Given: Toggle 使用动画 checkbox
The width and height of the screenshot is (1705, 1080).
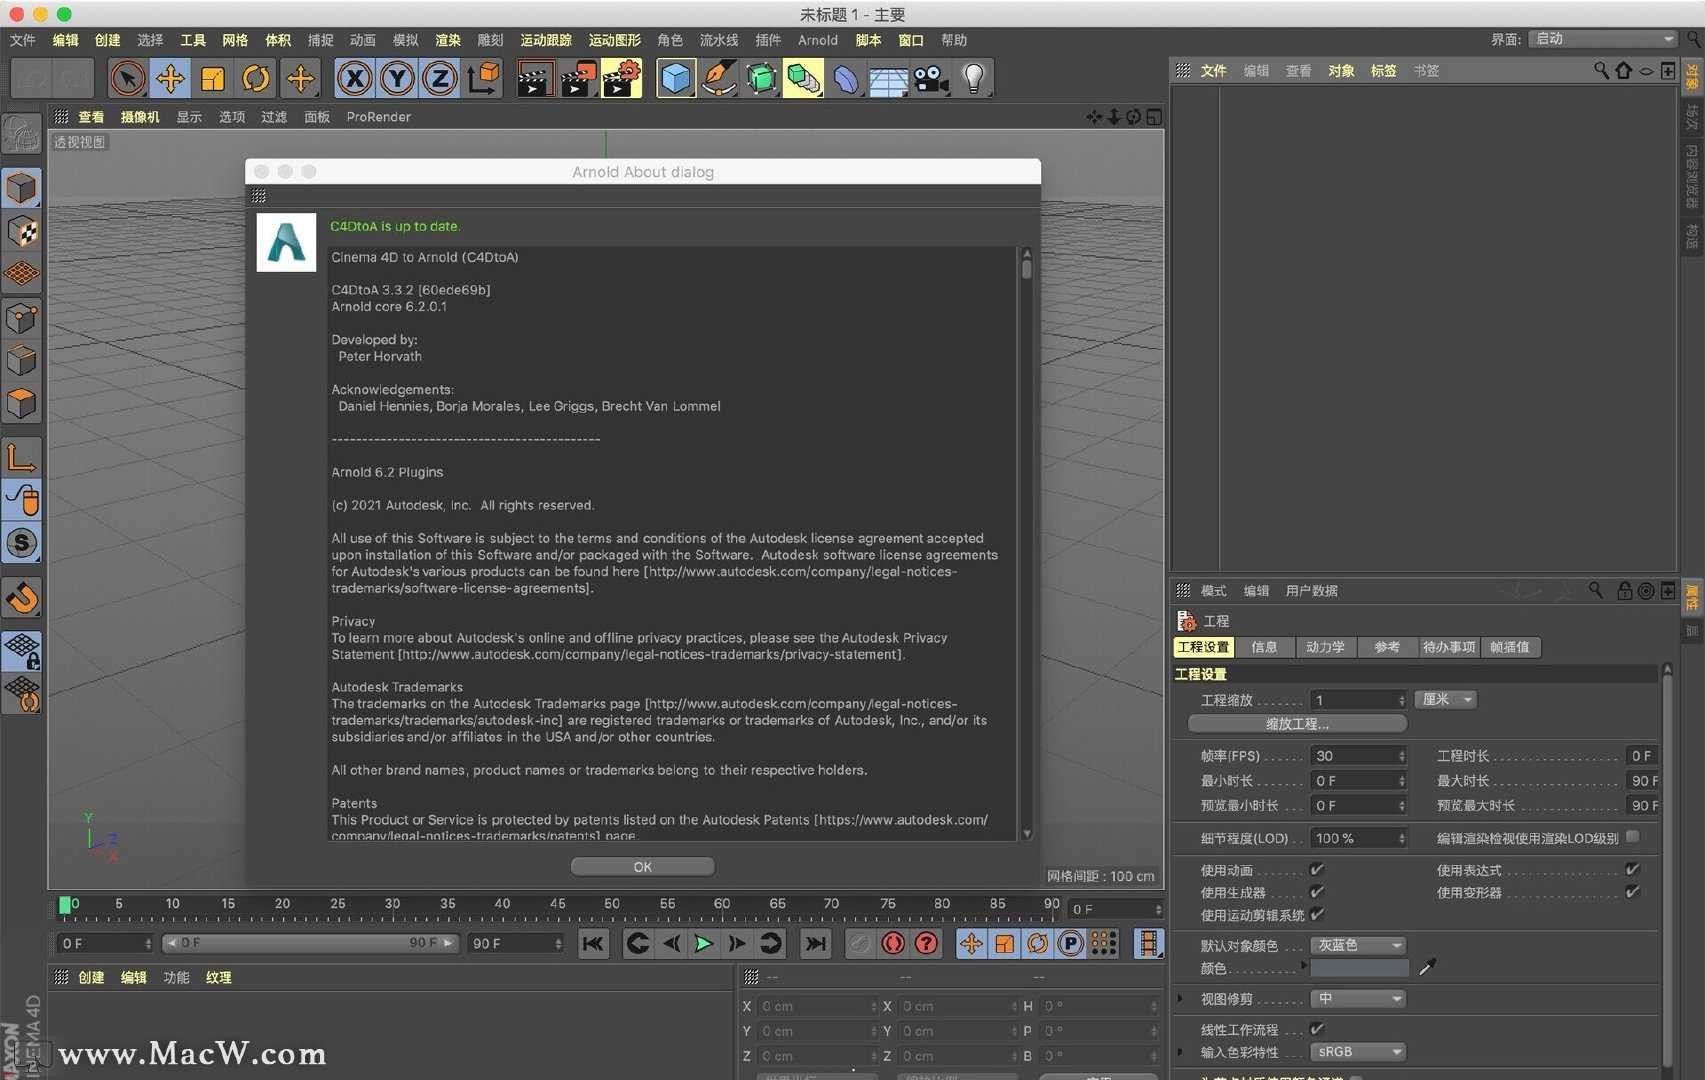Looking at the screenshot, I should (x=1317, y=869).
